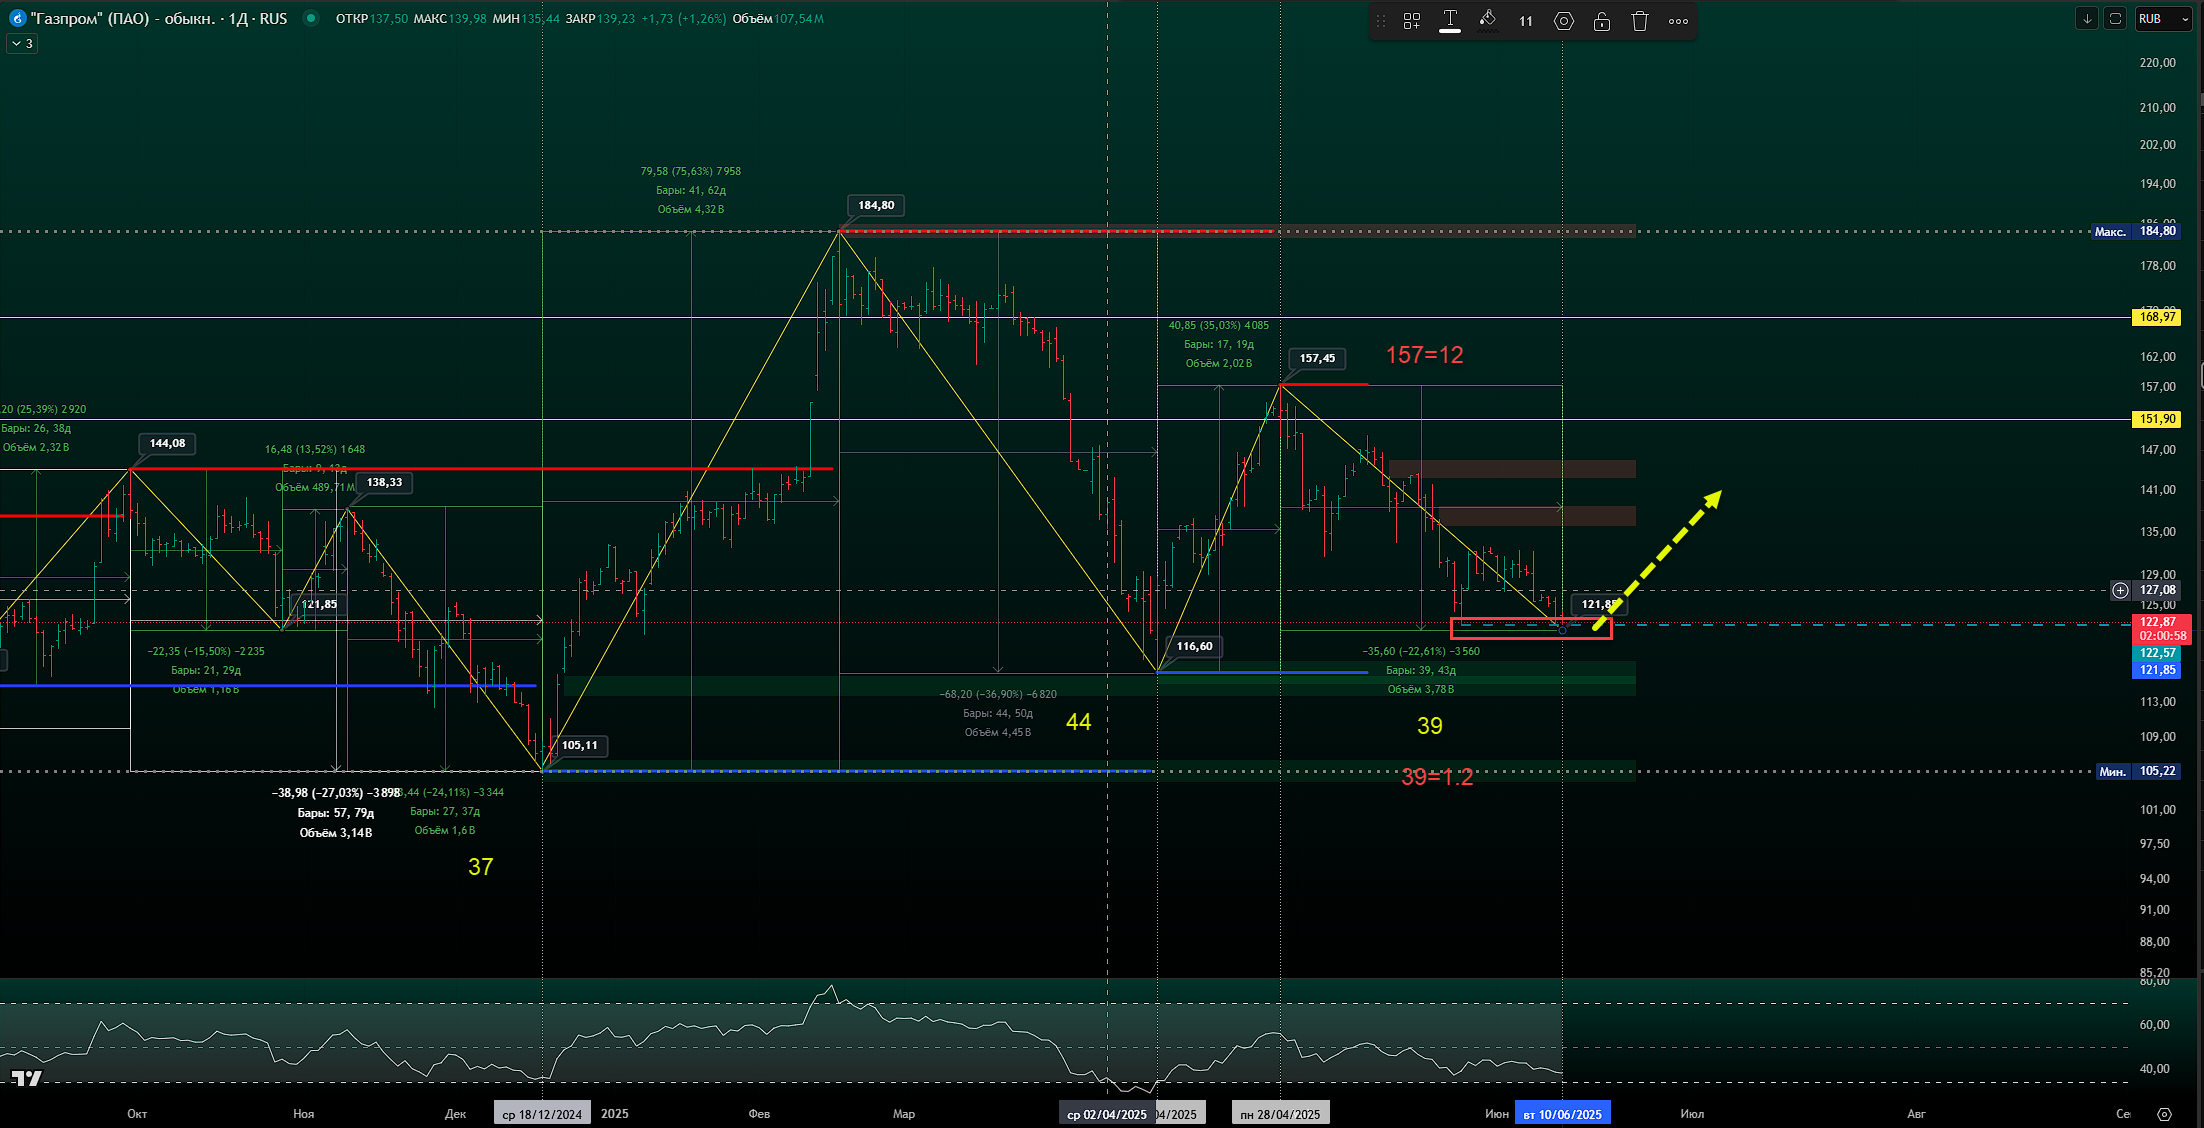Screen dimensions: 2204x1128
Task: Delete selected drawing with trash icon
Action: [x=1640, y=21]
